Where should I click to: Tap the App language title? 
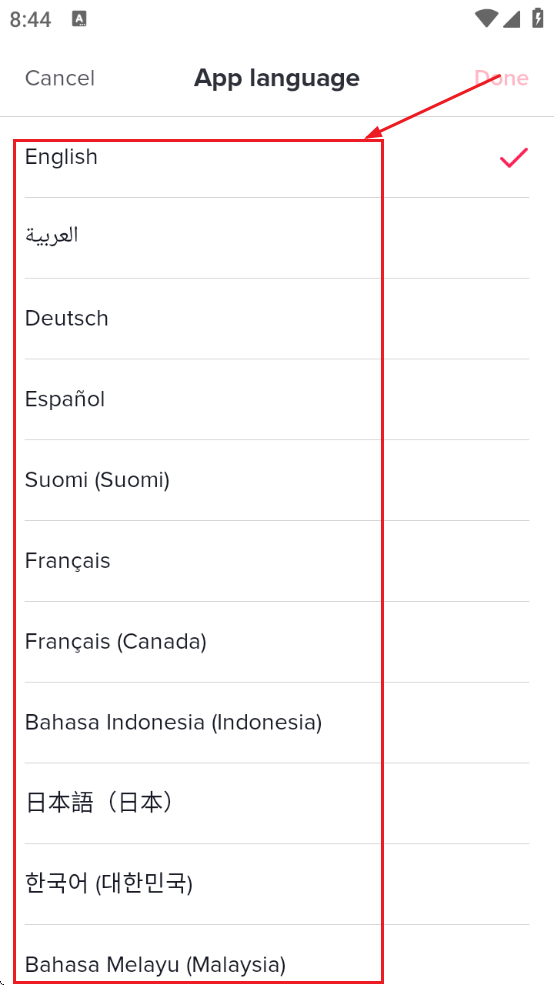coord(276,79)
